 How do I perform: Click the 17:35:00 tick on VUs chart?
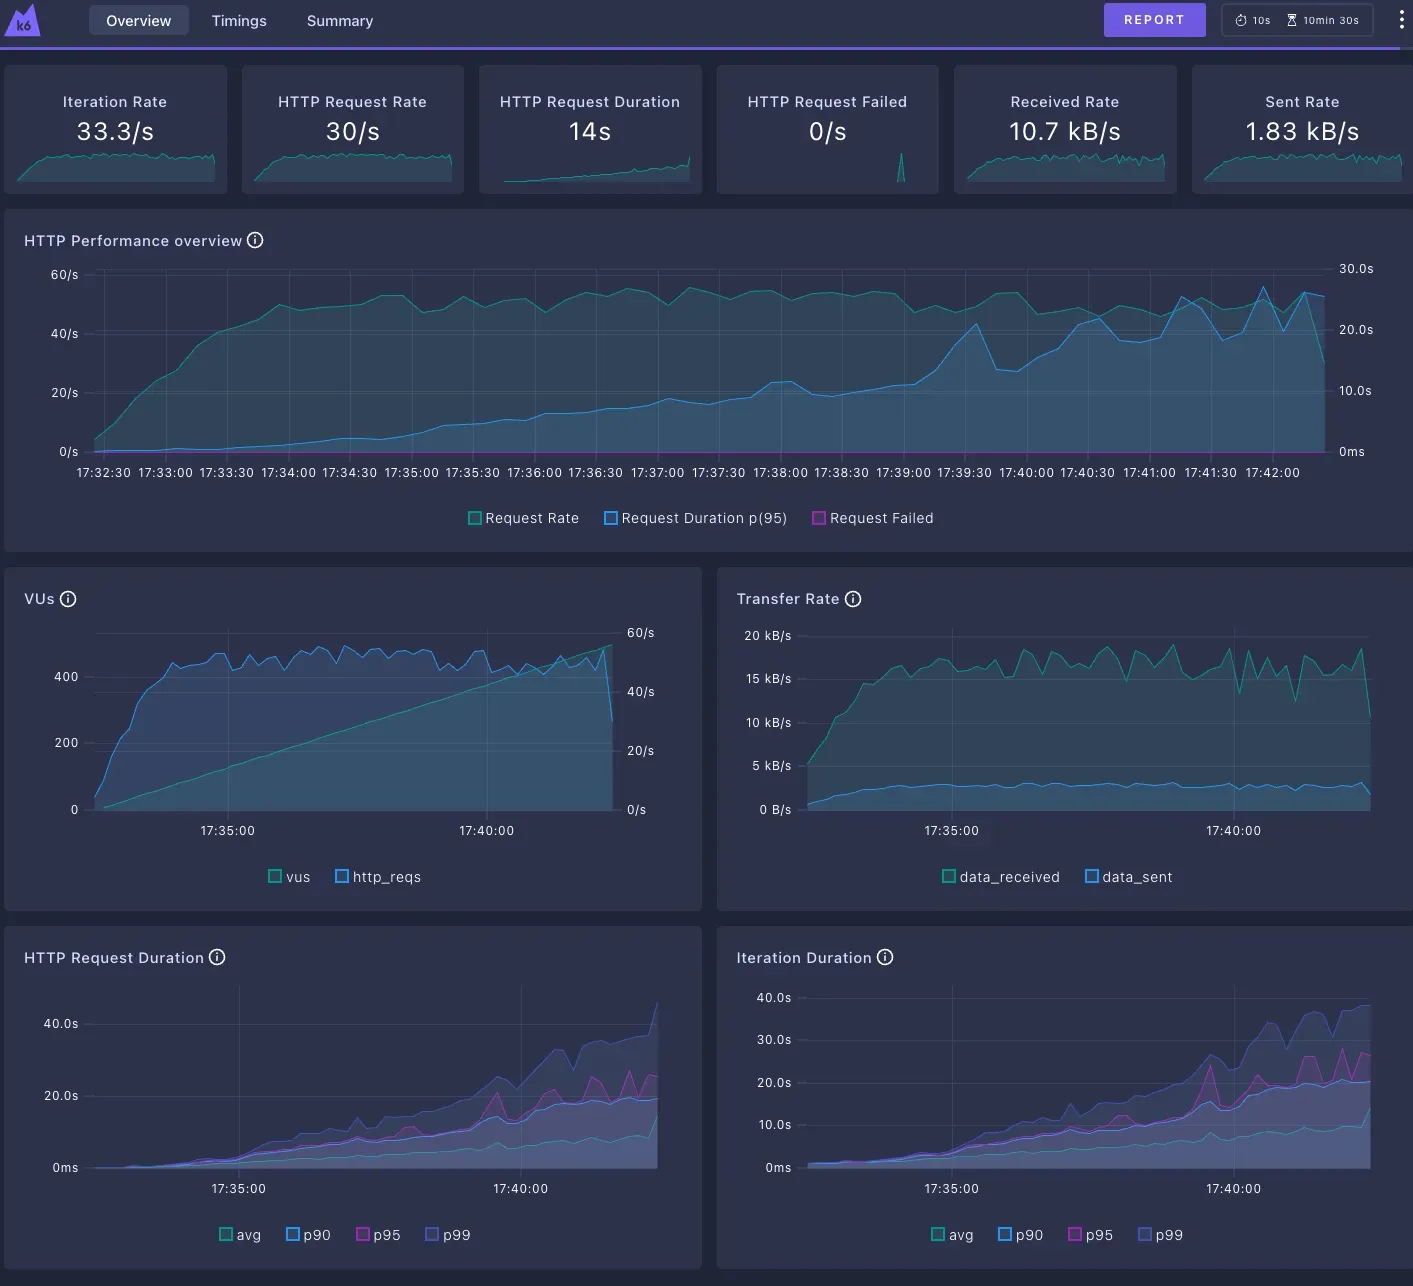point(228,831)
